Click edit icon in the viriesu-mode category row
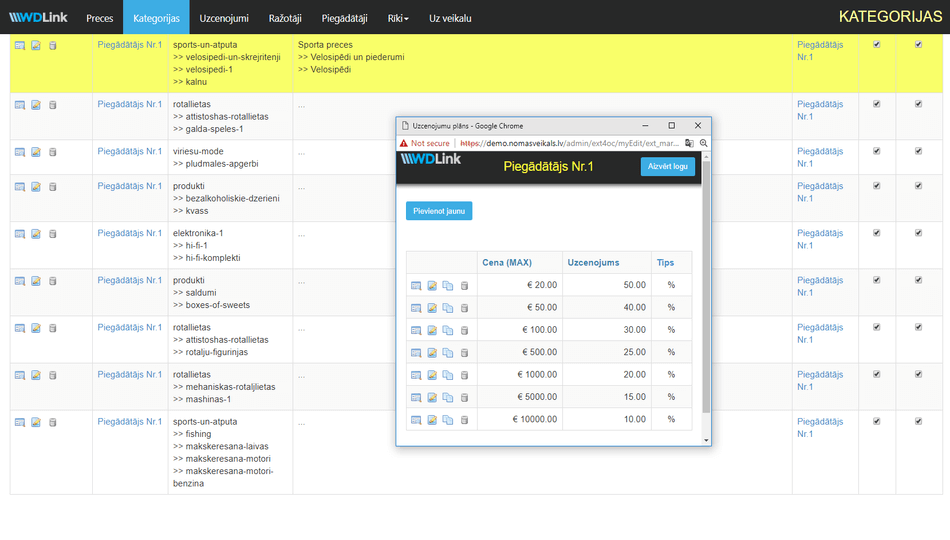The height and width of the screenshot is (540, 950). [36, 152]
